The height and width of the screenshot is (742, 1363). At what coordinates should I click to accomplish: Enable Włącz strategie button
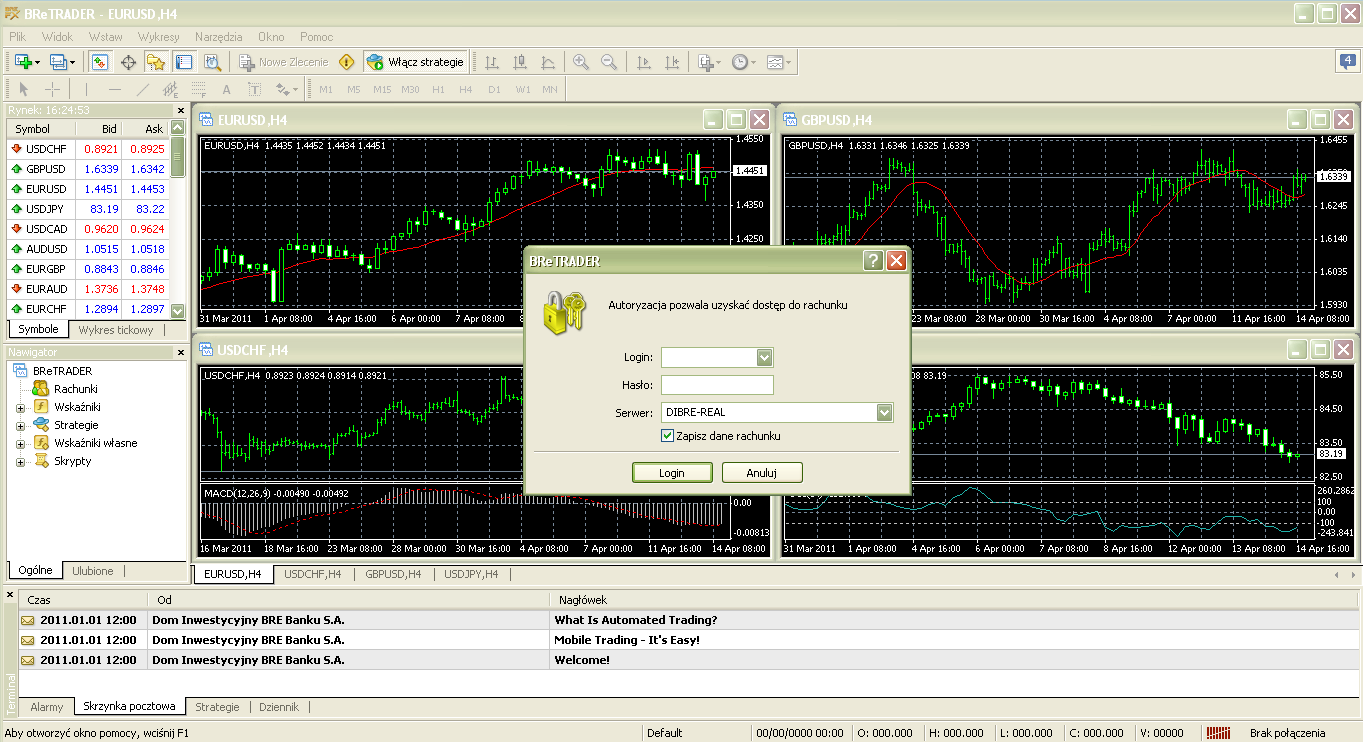pyautogui.click(x=416, y=62)
